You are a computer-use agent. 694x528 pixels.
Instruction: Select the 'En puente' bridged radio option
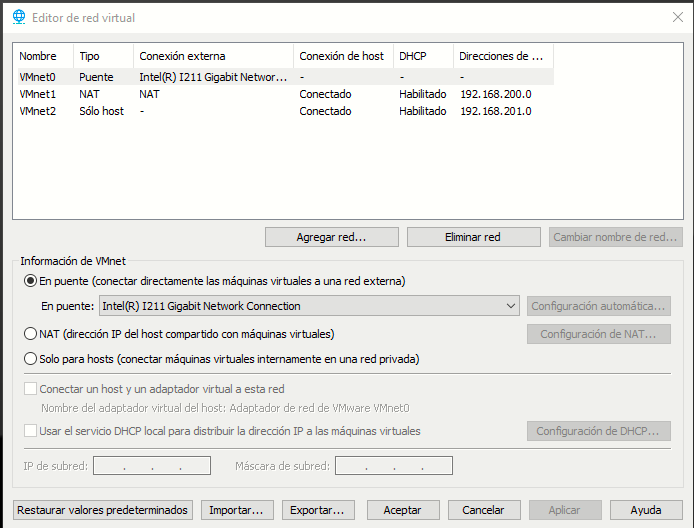click(x=30, y=281)
